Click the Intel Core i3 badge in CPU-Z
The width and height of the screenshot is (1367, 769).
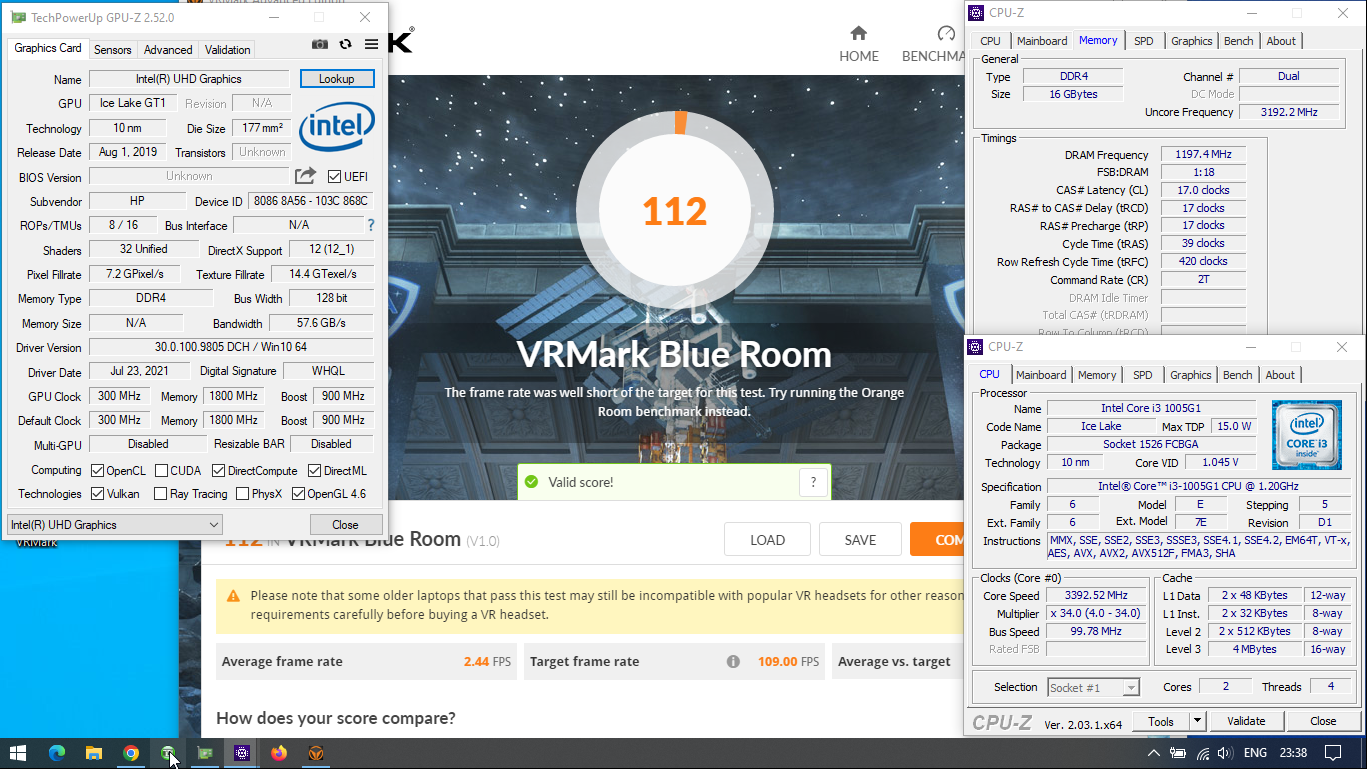pos(1306,434)
